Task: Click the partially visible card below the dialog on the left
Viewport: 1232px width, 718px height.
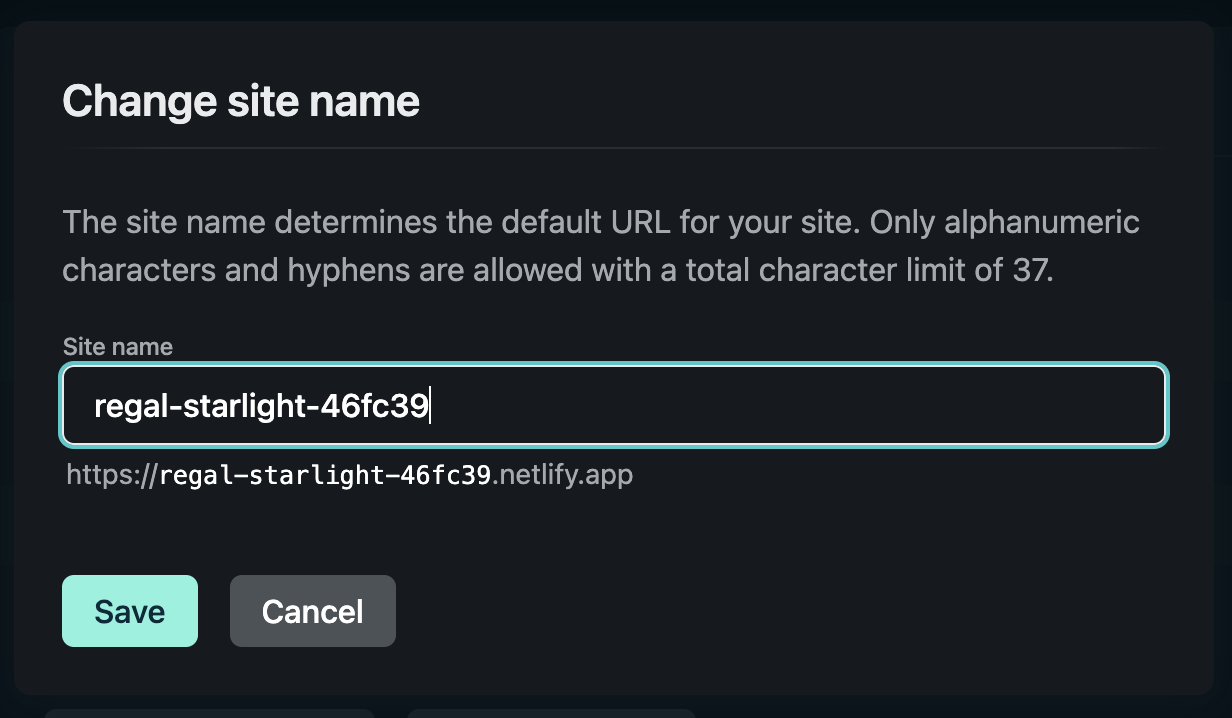Action: point(210,712)
